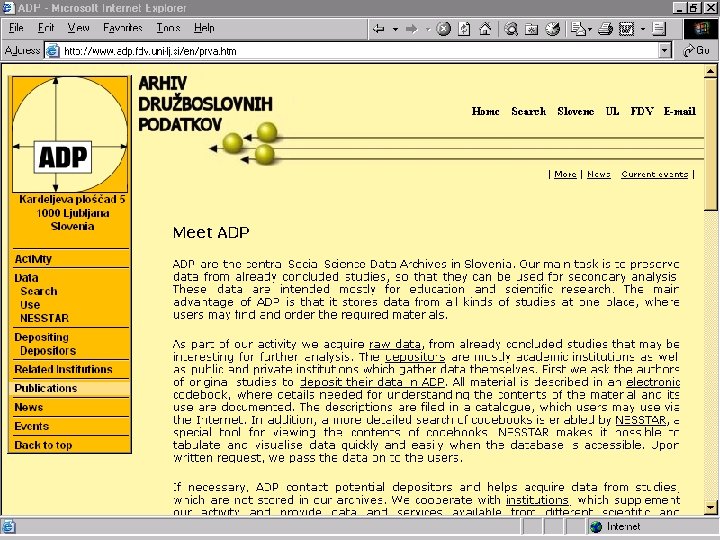The image size is (720, 540).
Task: Open the UL link in top navigation
Action: pos(612,111)
